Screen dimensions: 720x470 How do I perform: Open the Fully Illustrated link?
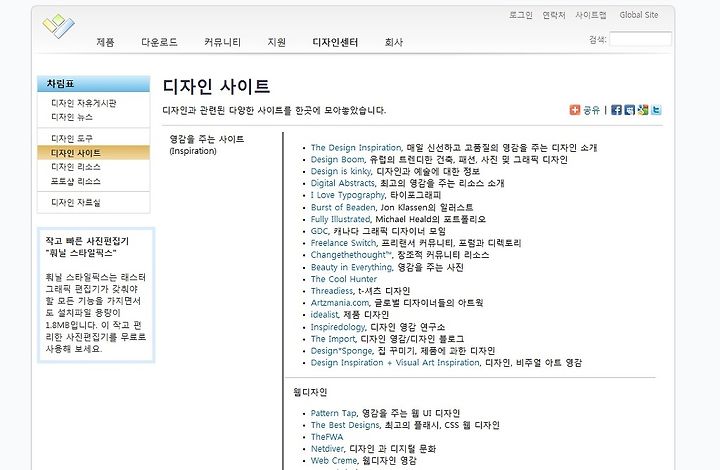(340, 219)
